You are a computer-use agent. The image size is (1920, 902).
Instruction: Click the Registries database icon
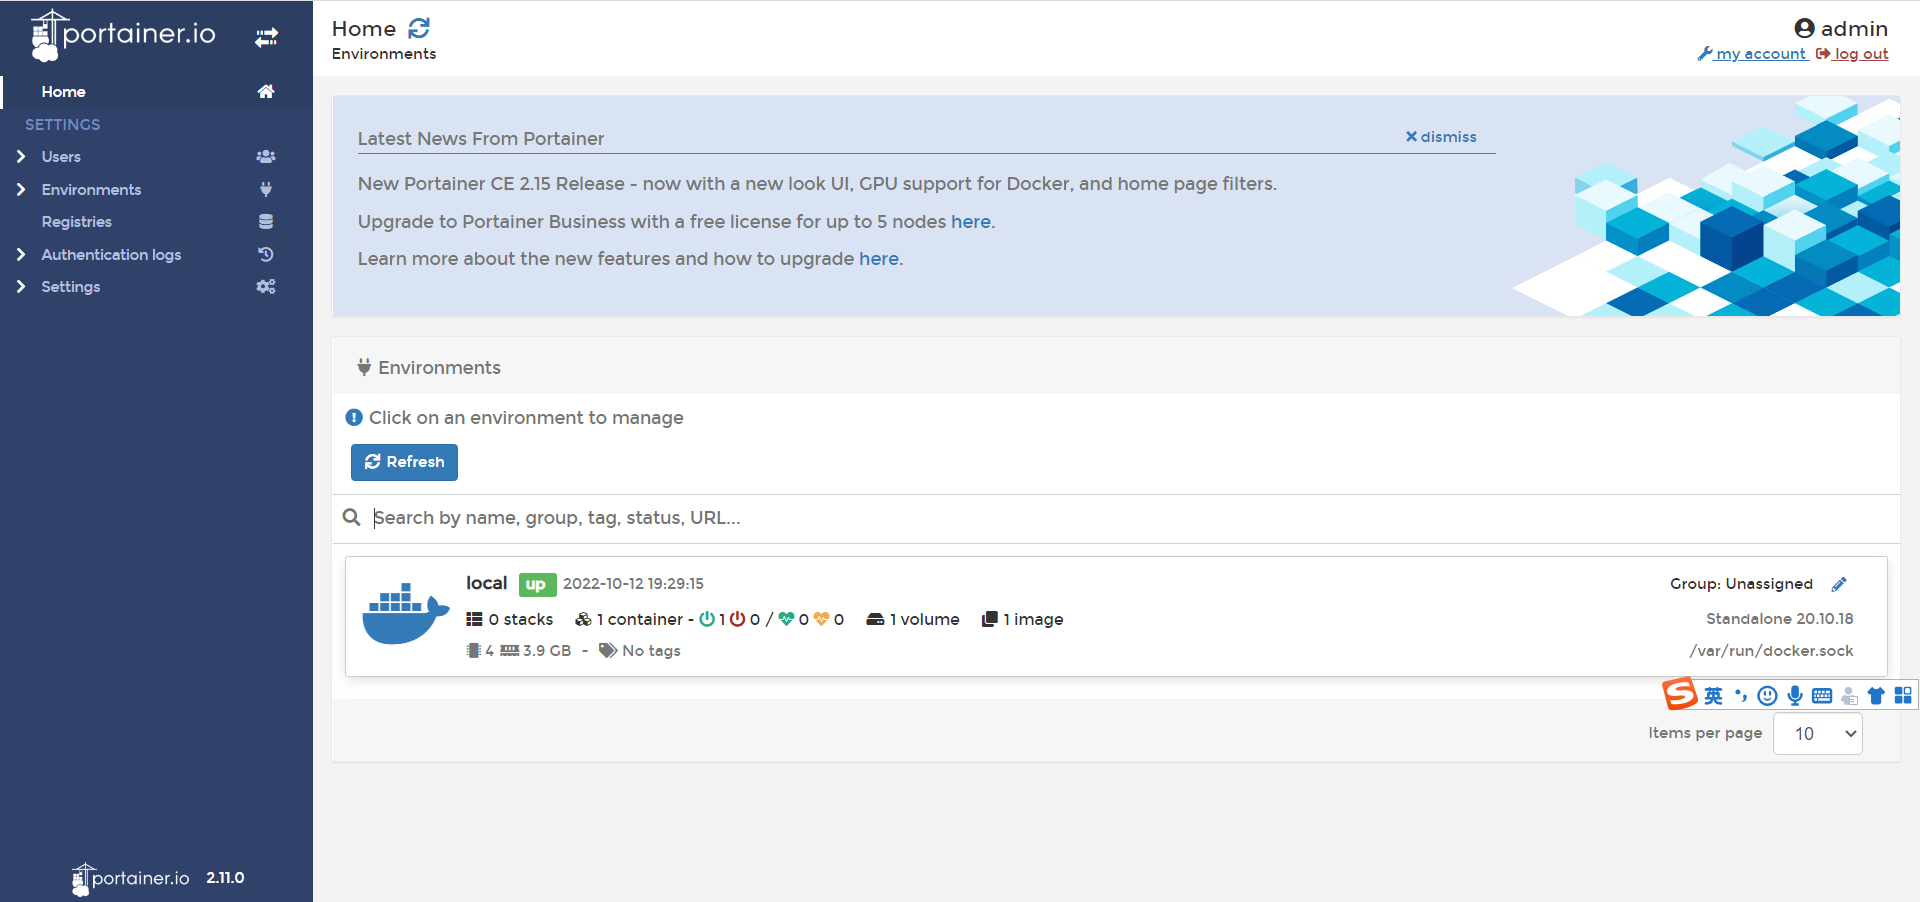(x=266, y=222)
